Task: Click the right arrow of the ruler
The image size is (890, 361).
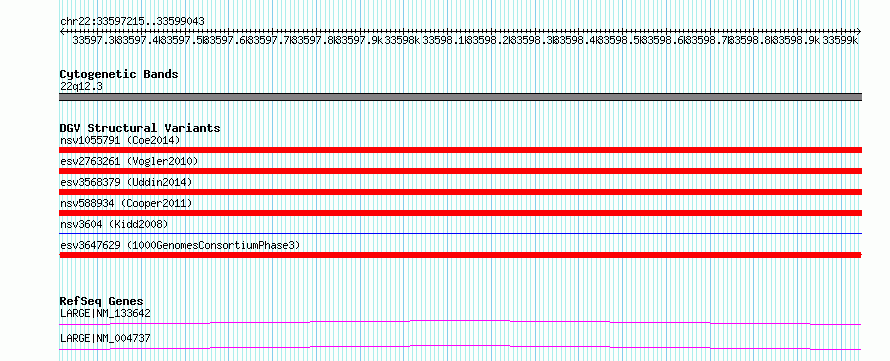Action: click(x=859, y=31)
